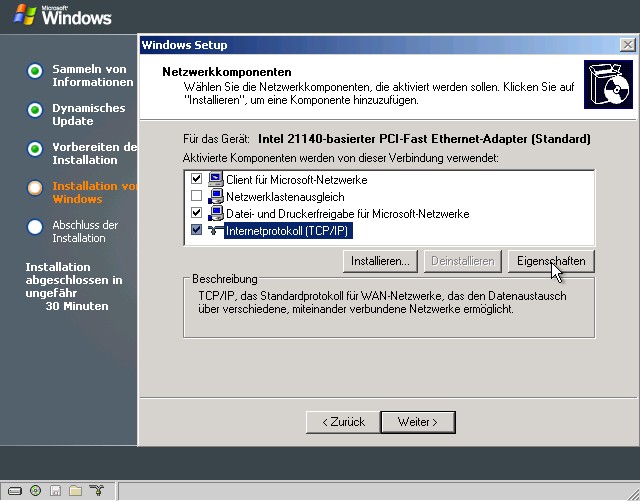Enable the Netzwerklastenausgleich checkbox
The image size is (640, 501).
click(x=196, y=197)
